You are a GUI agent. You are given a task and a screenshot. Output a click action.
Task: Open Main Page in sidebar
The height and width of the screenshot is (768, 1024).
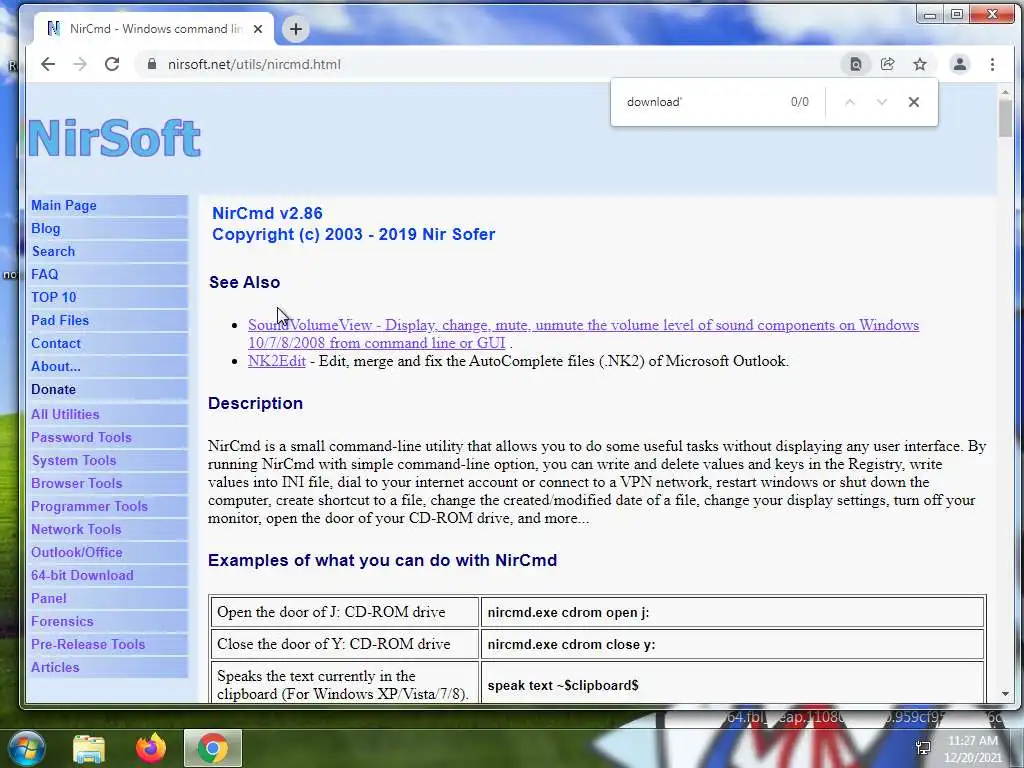pyautogui.click(x=63, y=205)
